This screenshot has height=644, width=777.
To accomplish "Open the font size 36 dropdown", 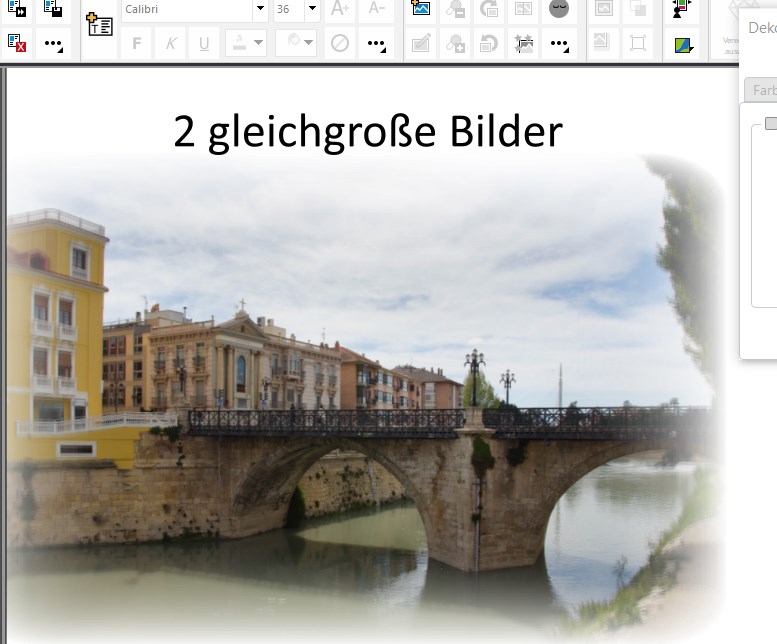I will point(312,8).
